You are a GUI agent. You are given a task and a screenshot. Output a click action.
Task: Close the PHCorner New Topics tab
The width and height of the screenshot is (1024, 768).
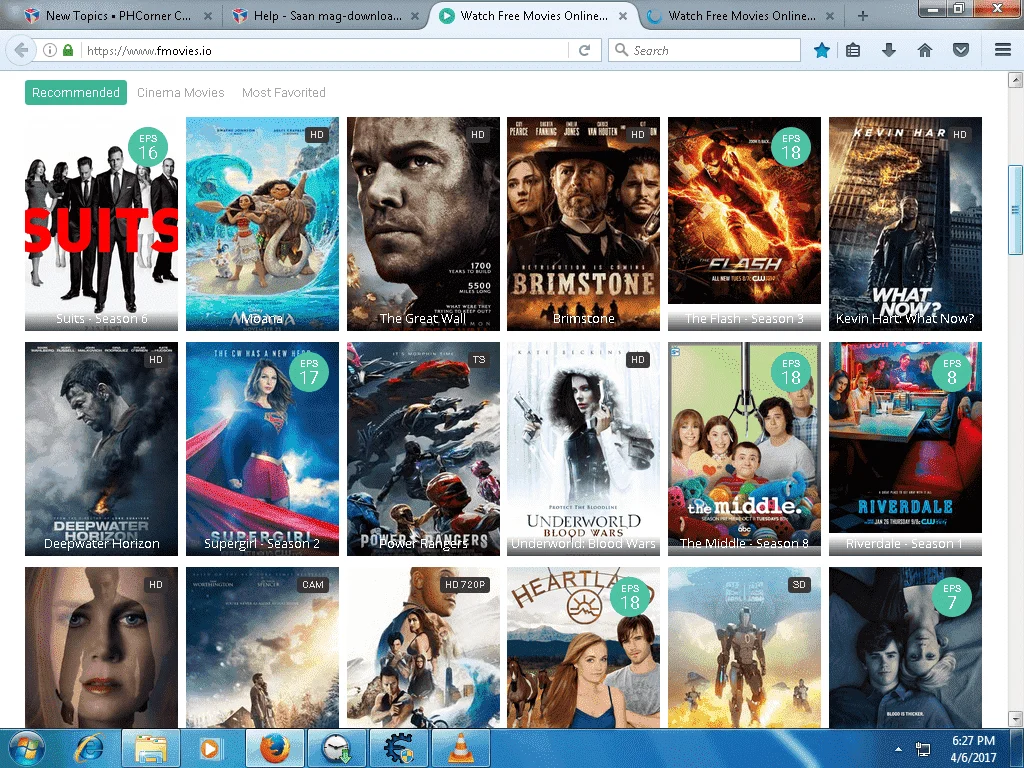(x=207, y=16)
